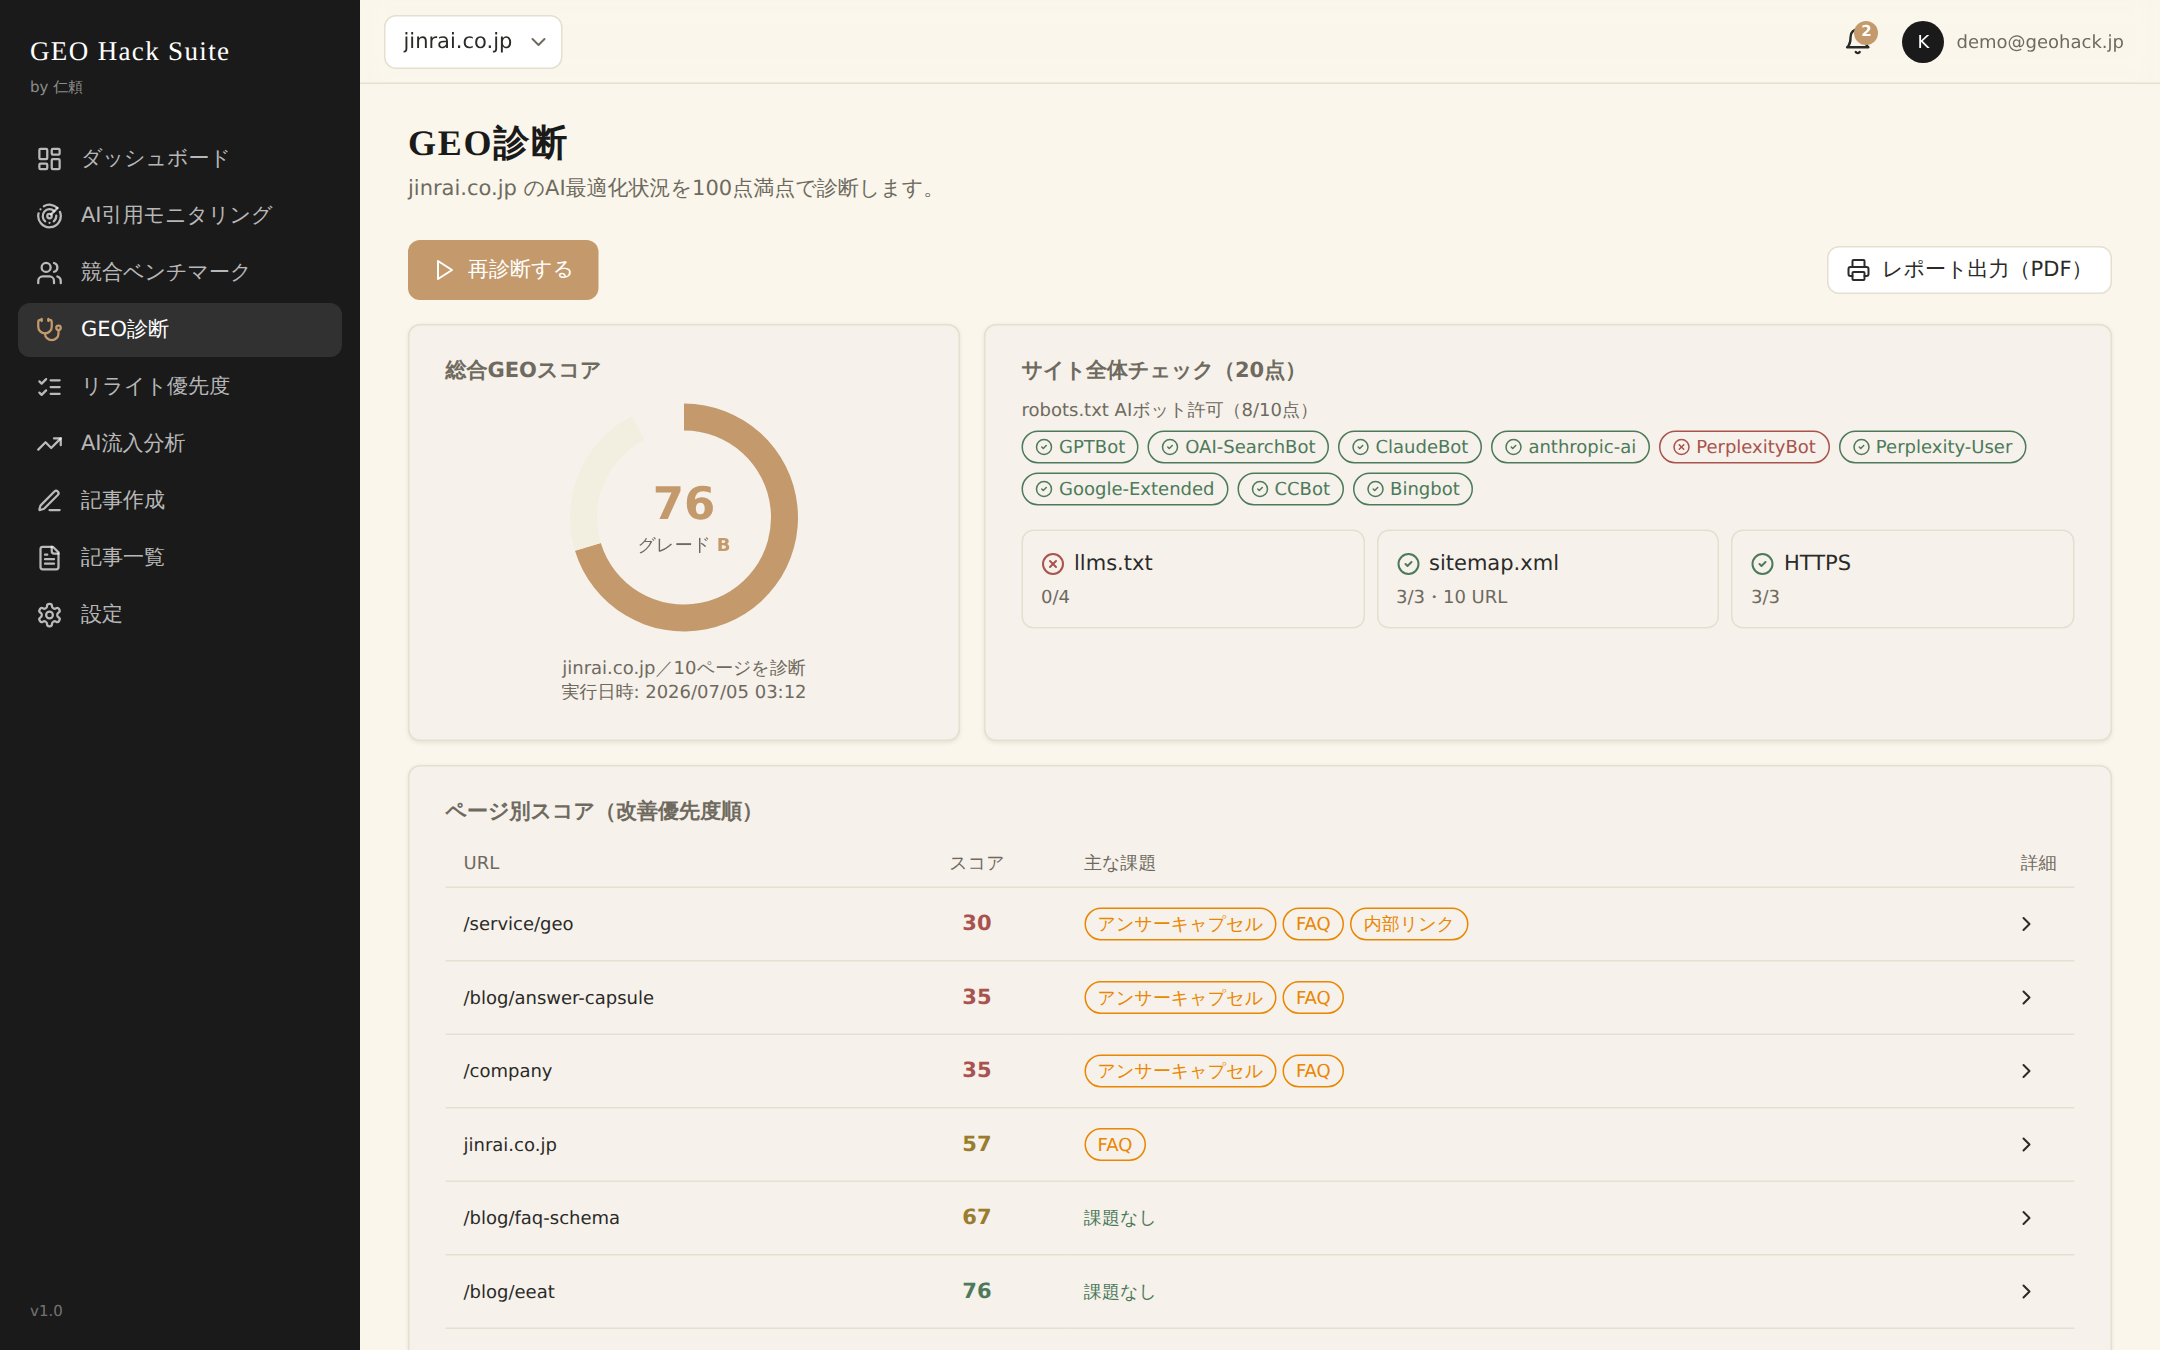This screenshot has height=1350, width=2160.
Task: Click the AI流入分析 trending-up icon
Action: (49, 443)
